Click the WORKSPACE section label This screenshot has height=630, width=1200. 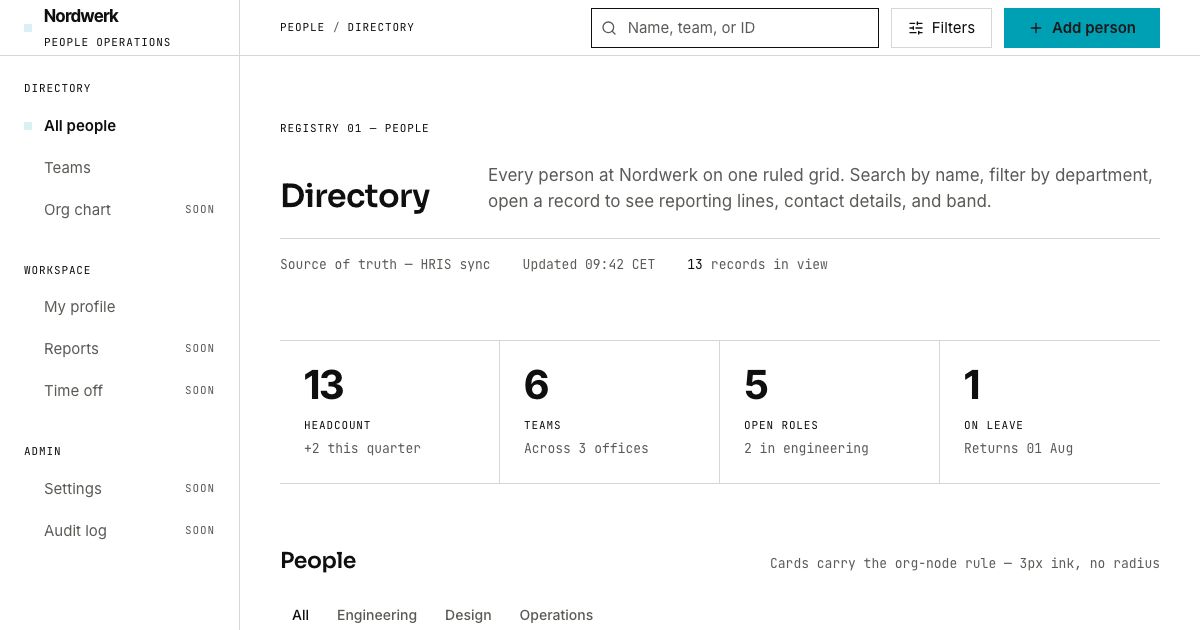[x=57, y=271]
